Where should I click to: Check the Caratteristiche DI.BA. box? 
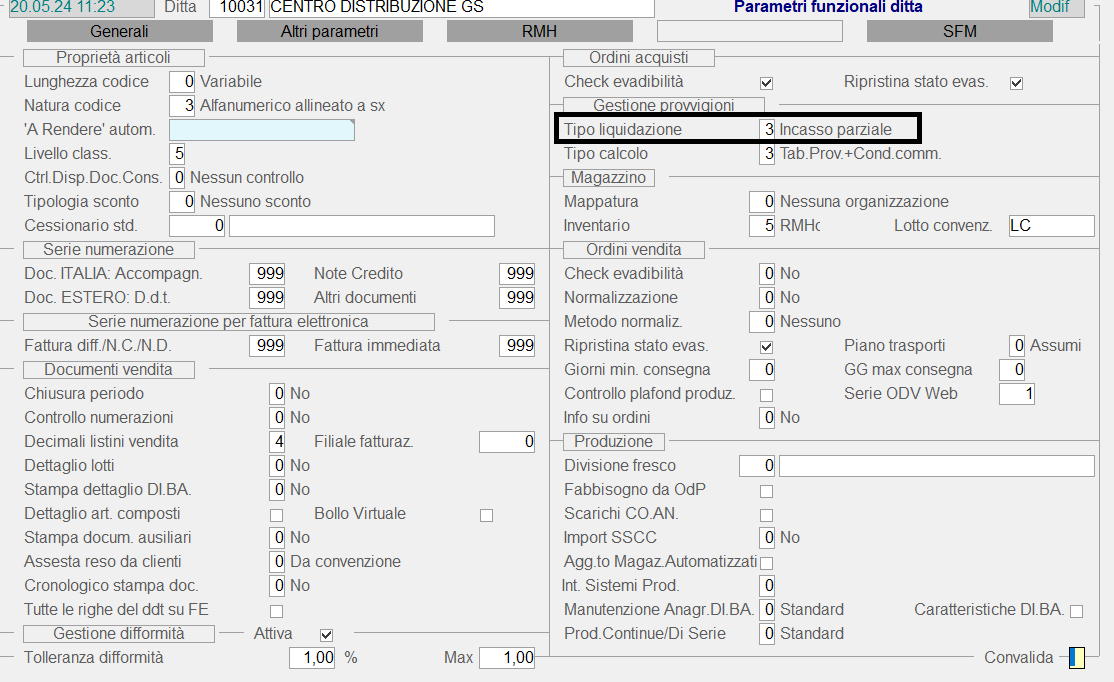(1077, 611)
